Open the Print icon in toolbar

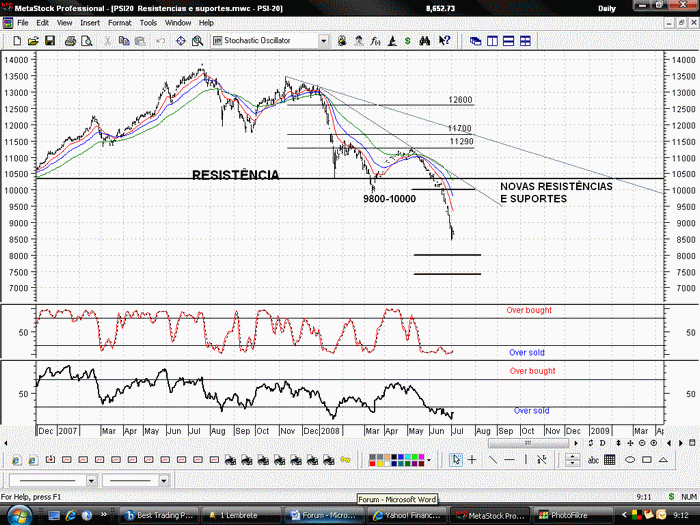coord(70,41)
